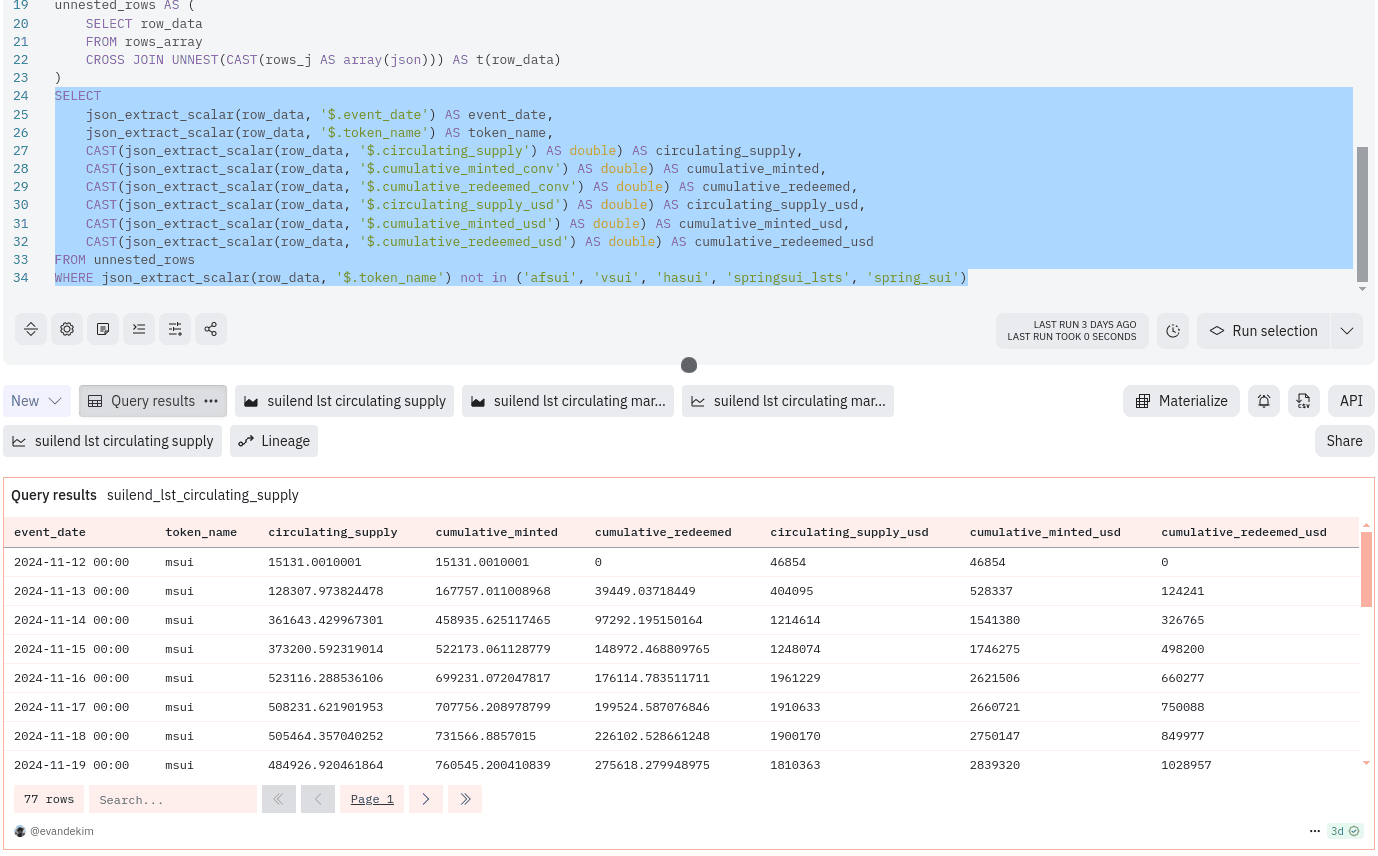The height and width of the screenshot is (856, 1378).
Task: Open the area chart suilend lst circulating supply tab
Action: pos(345,401)
